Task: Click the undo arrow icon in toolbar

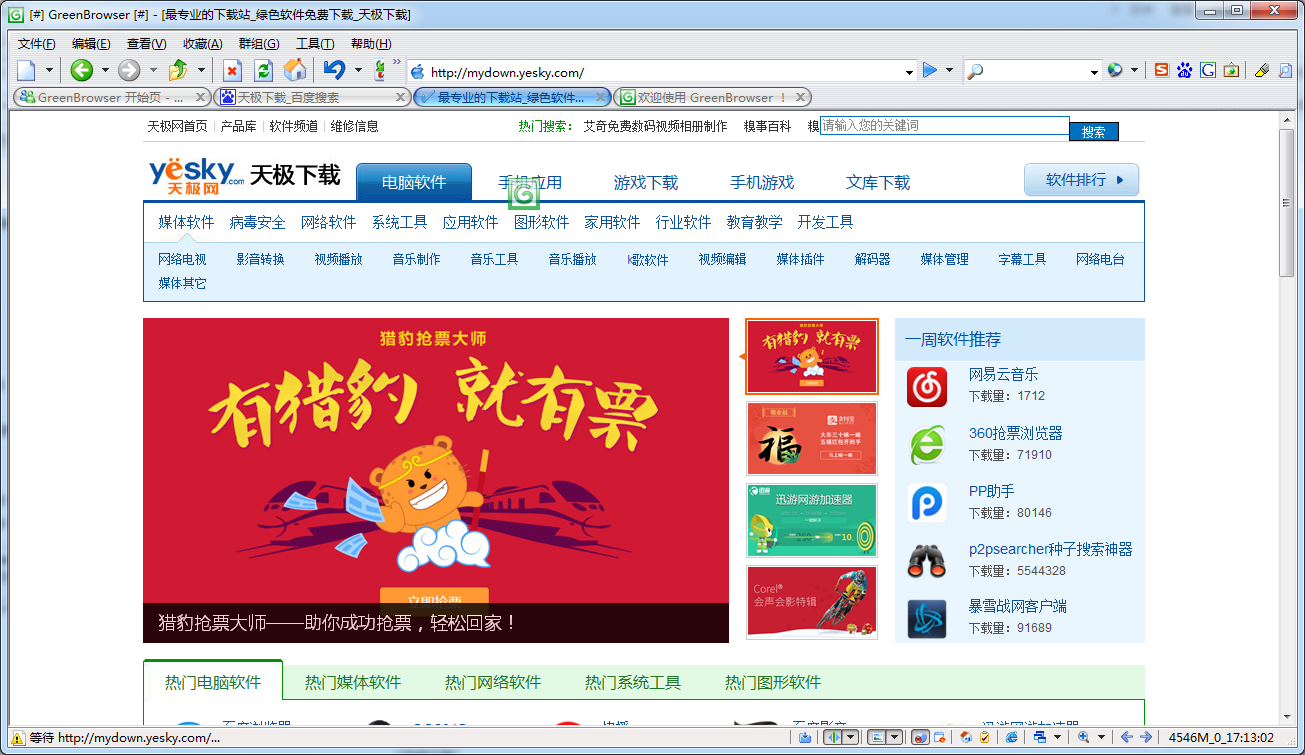Action: pyautogui.click(x=334, y=71)
